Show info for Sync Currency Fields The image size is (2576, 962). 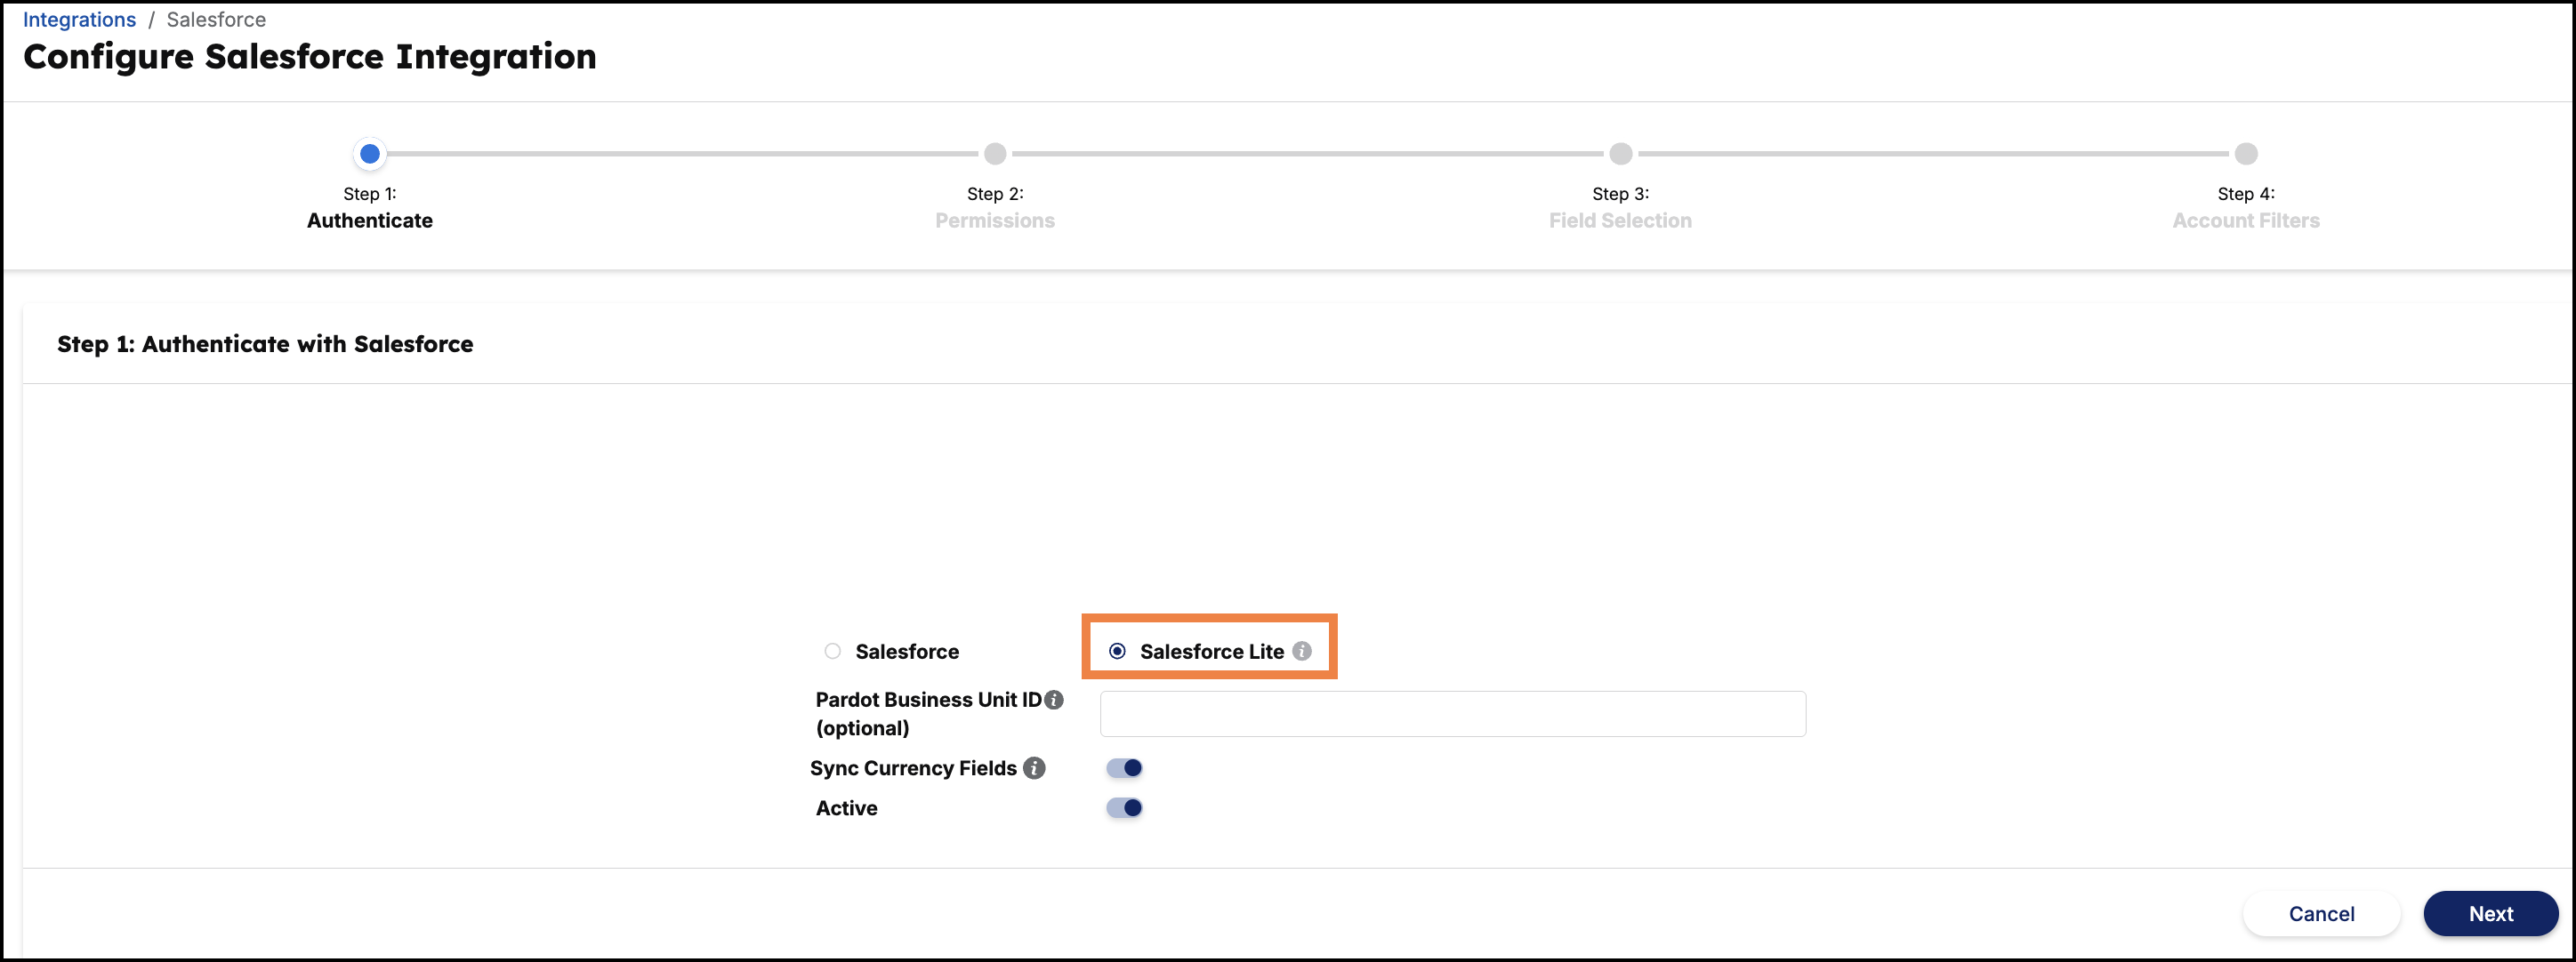[1034, 768]
